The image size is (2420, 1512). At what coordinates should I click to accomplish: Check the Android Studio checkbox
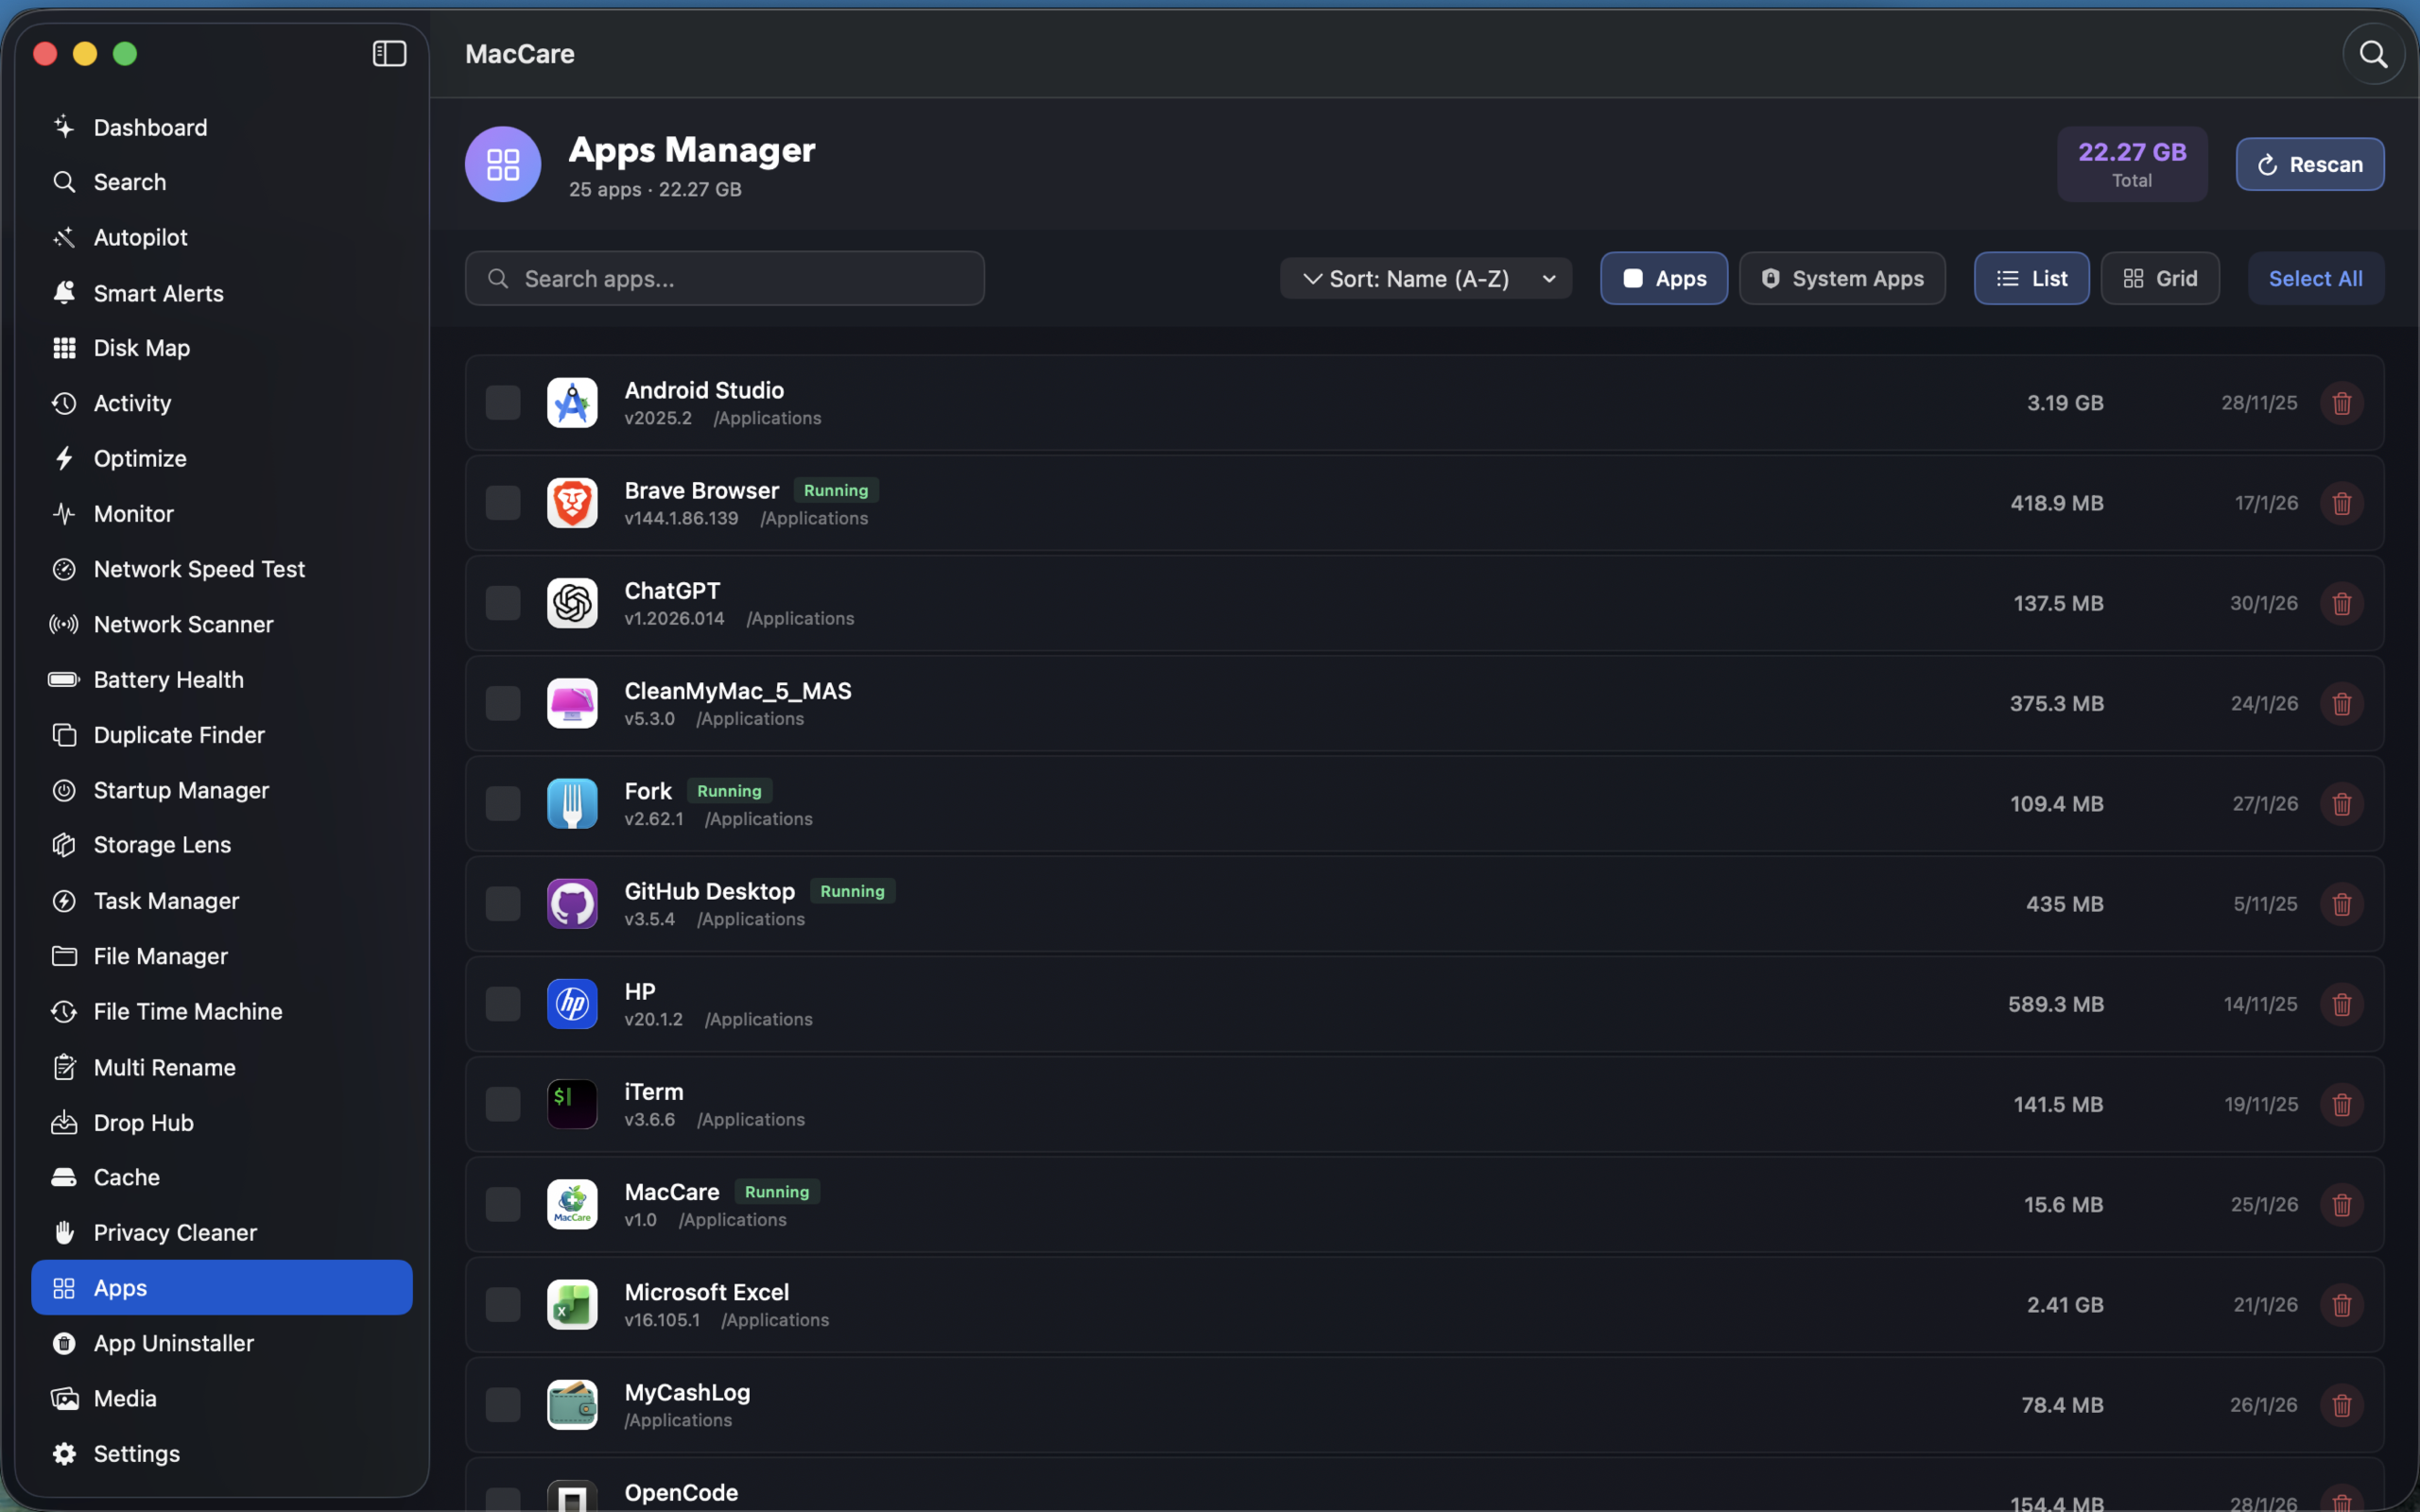point(503,403)
